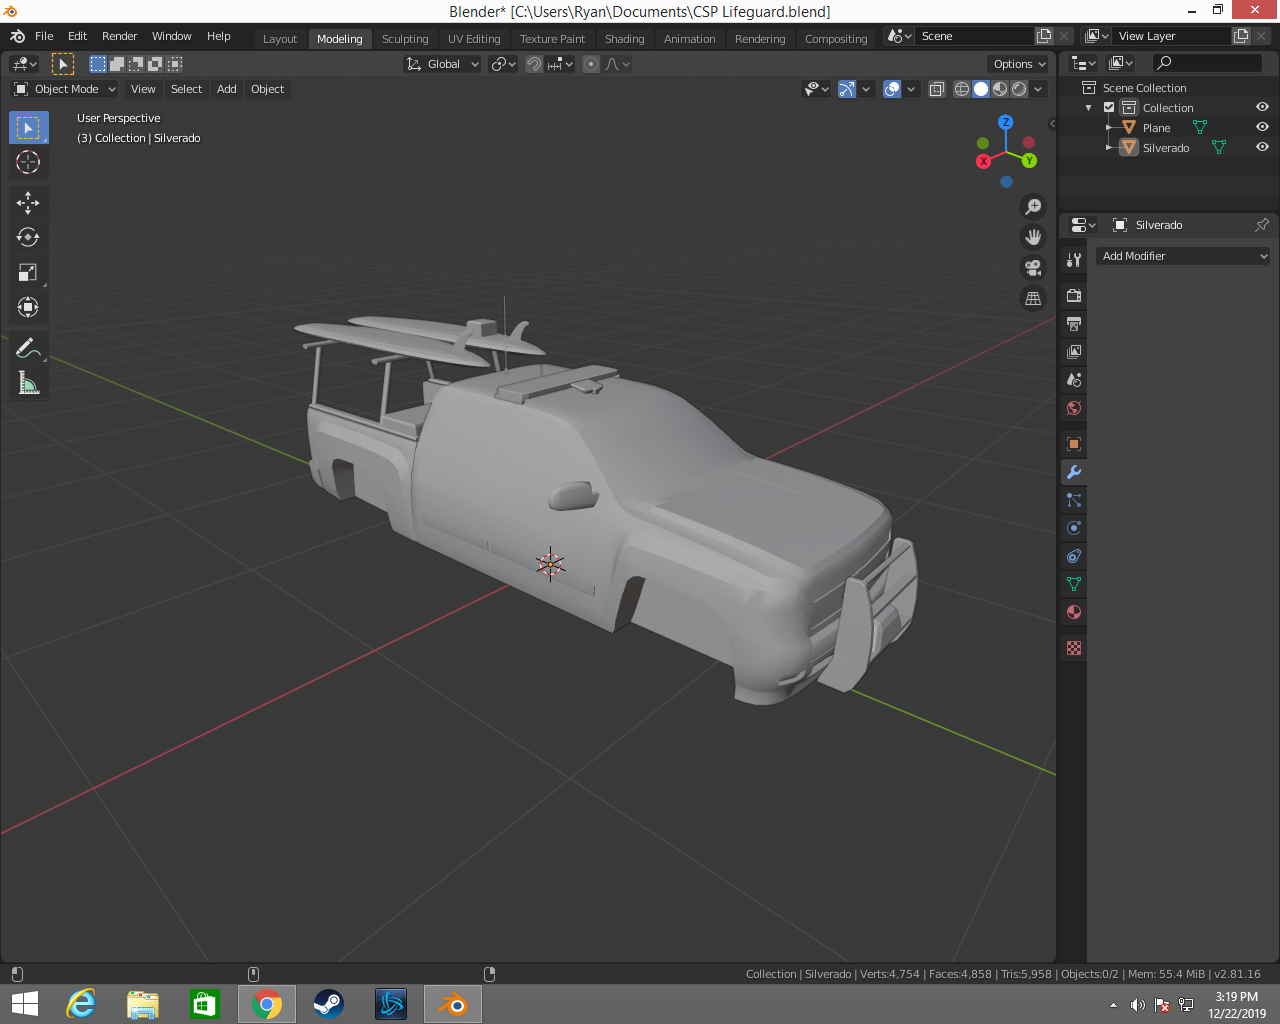This screenshot has width=1280, height=1024.
Task: Open Object Constraints properties tab
Action: (x=1074, y=556)
